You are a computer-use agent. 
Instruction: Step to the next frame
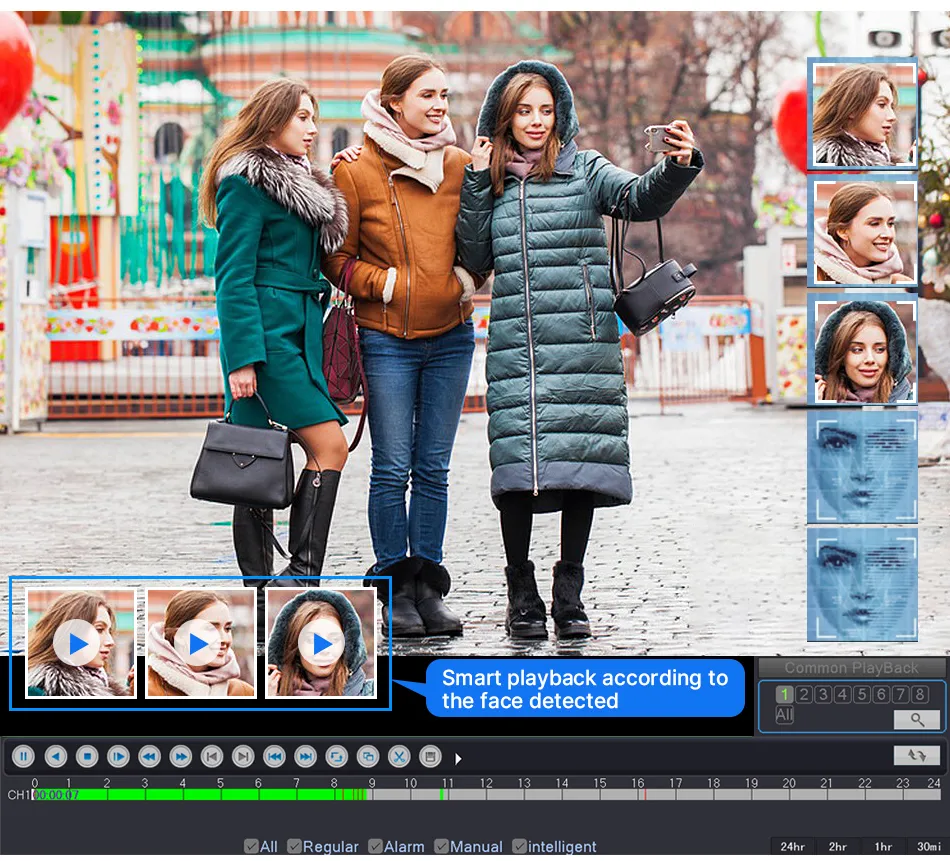click(243, 756)
